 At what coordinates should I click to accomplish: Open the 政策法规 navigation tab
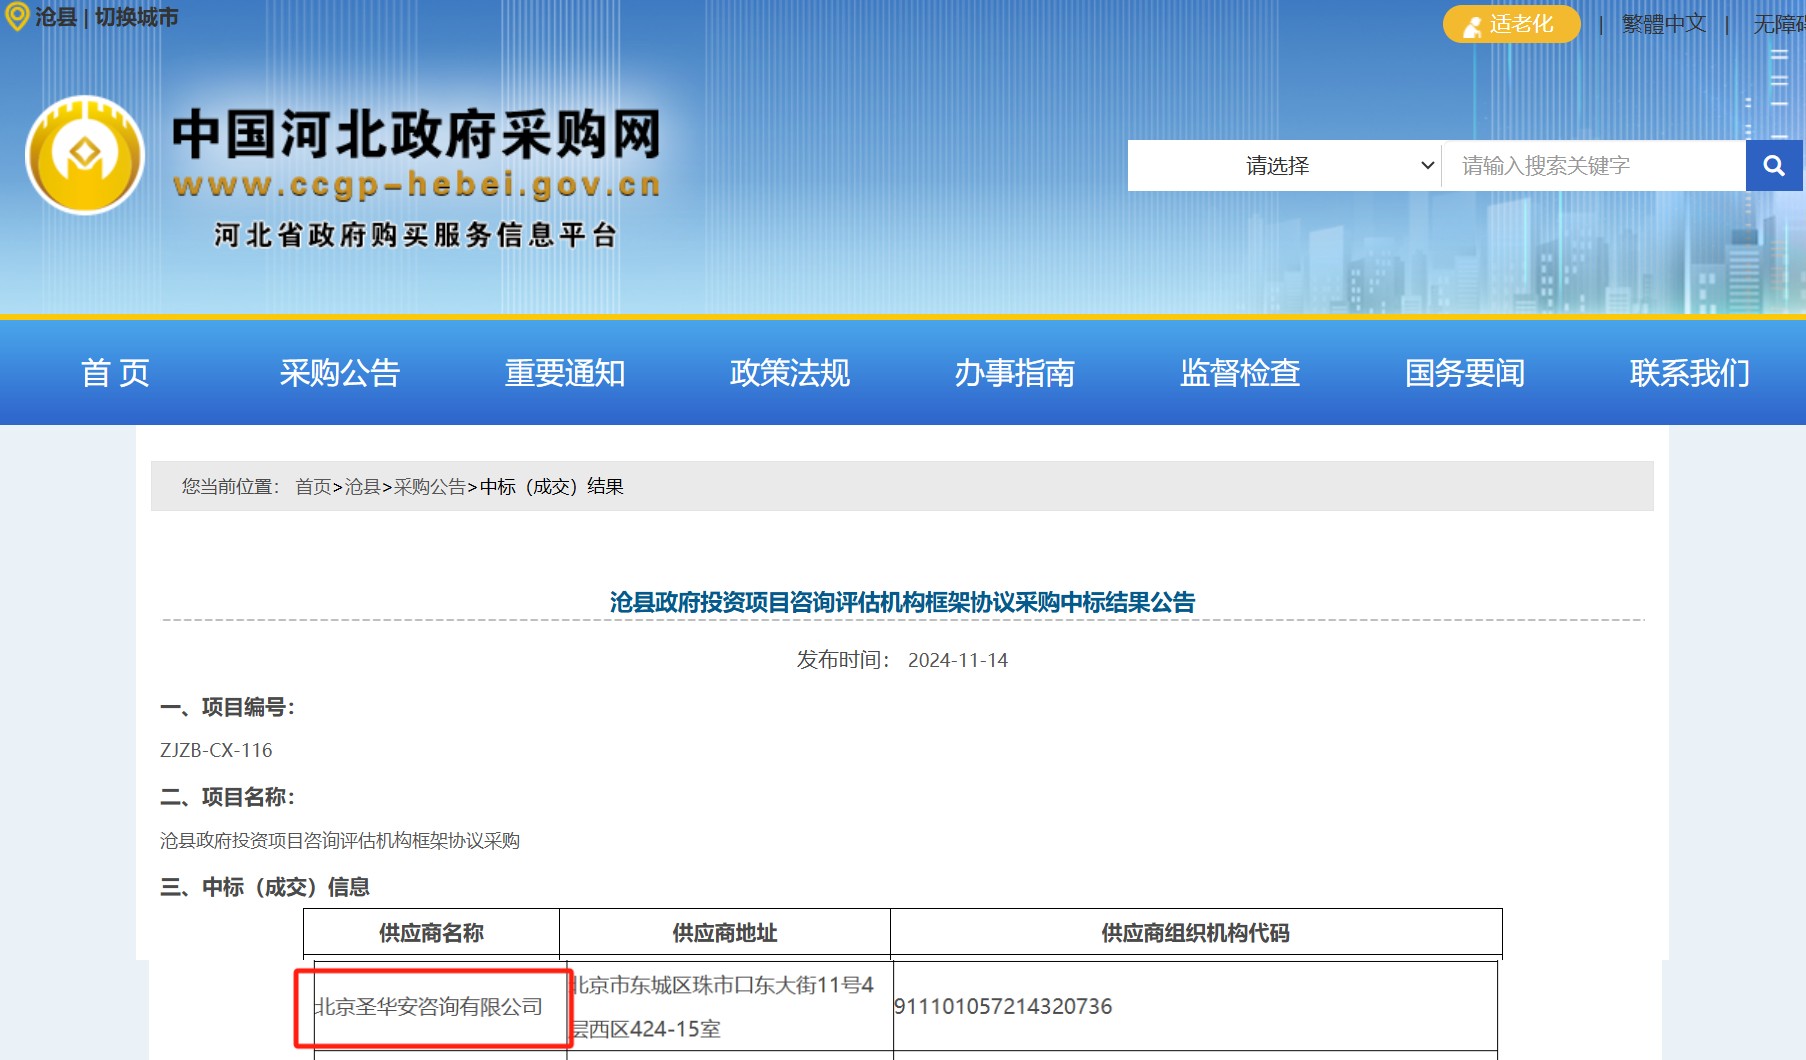click(790, 373)
